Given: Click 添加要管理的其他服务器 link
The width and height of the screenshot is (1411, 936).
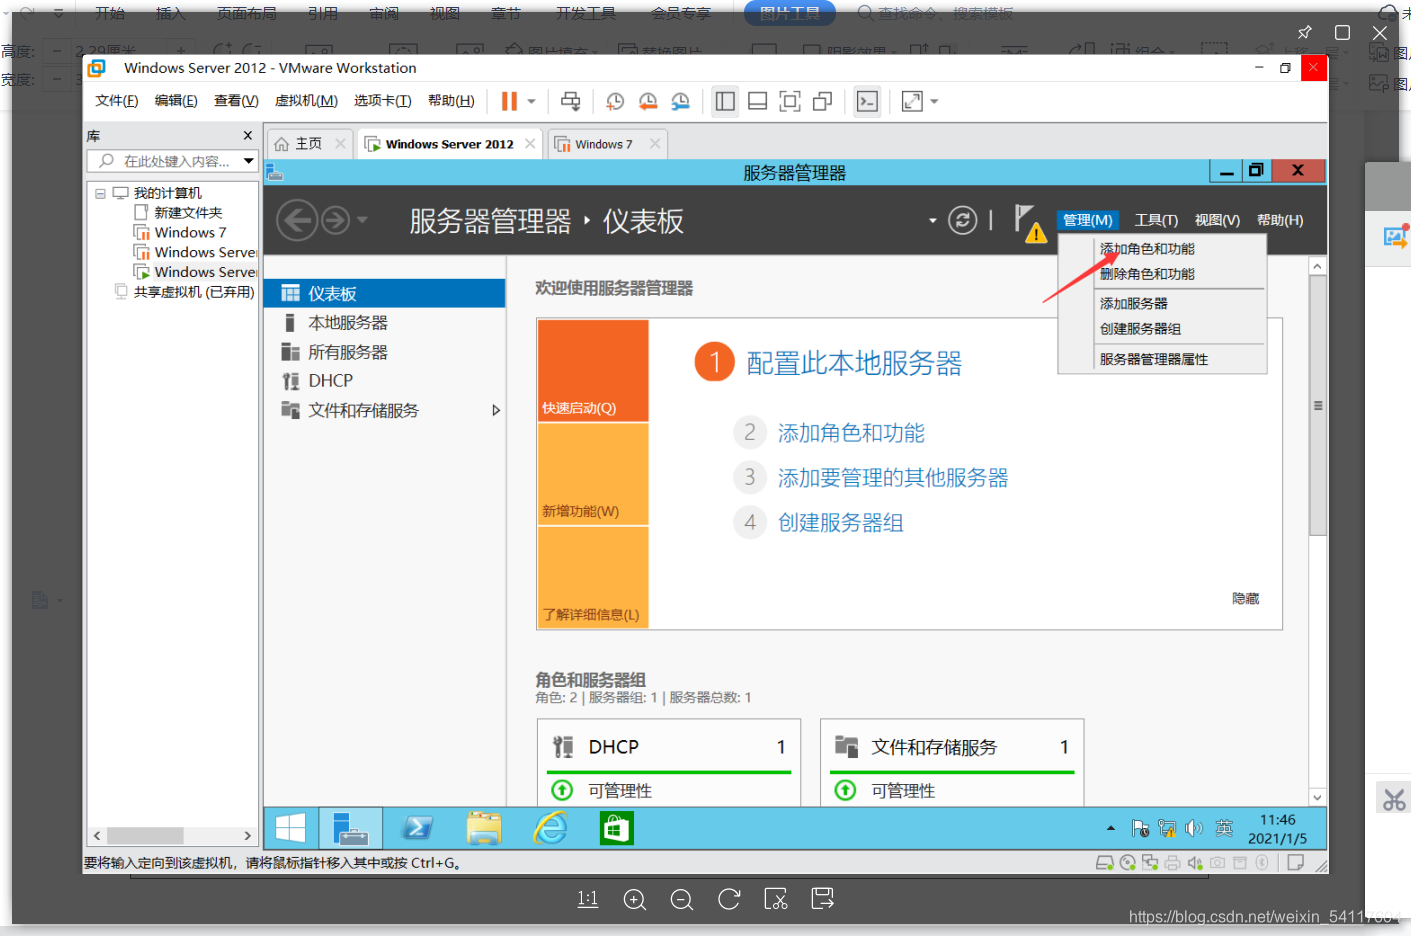Looking at the screenshot, I should coord(893,478).
